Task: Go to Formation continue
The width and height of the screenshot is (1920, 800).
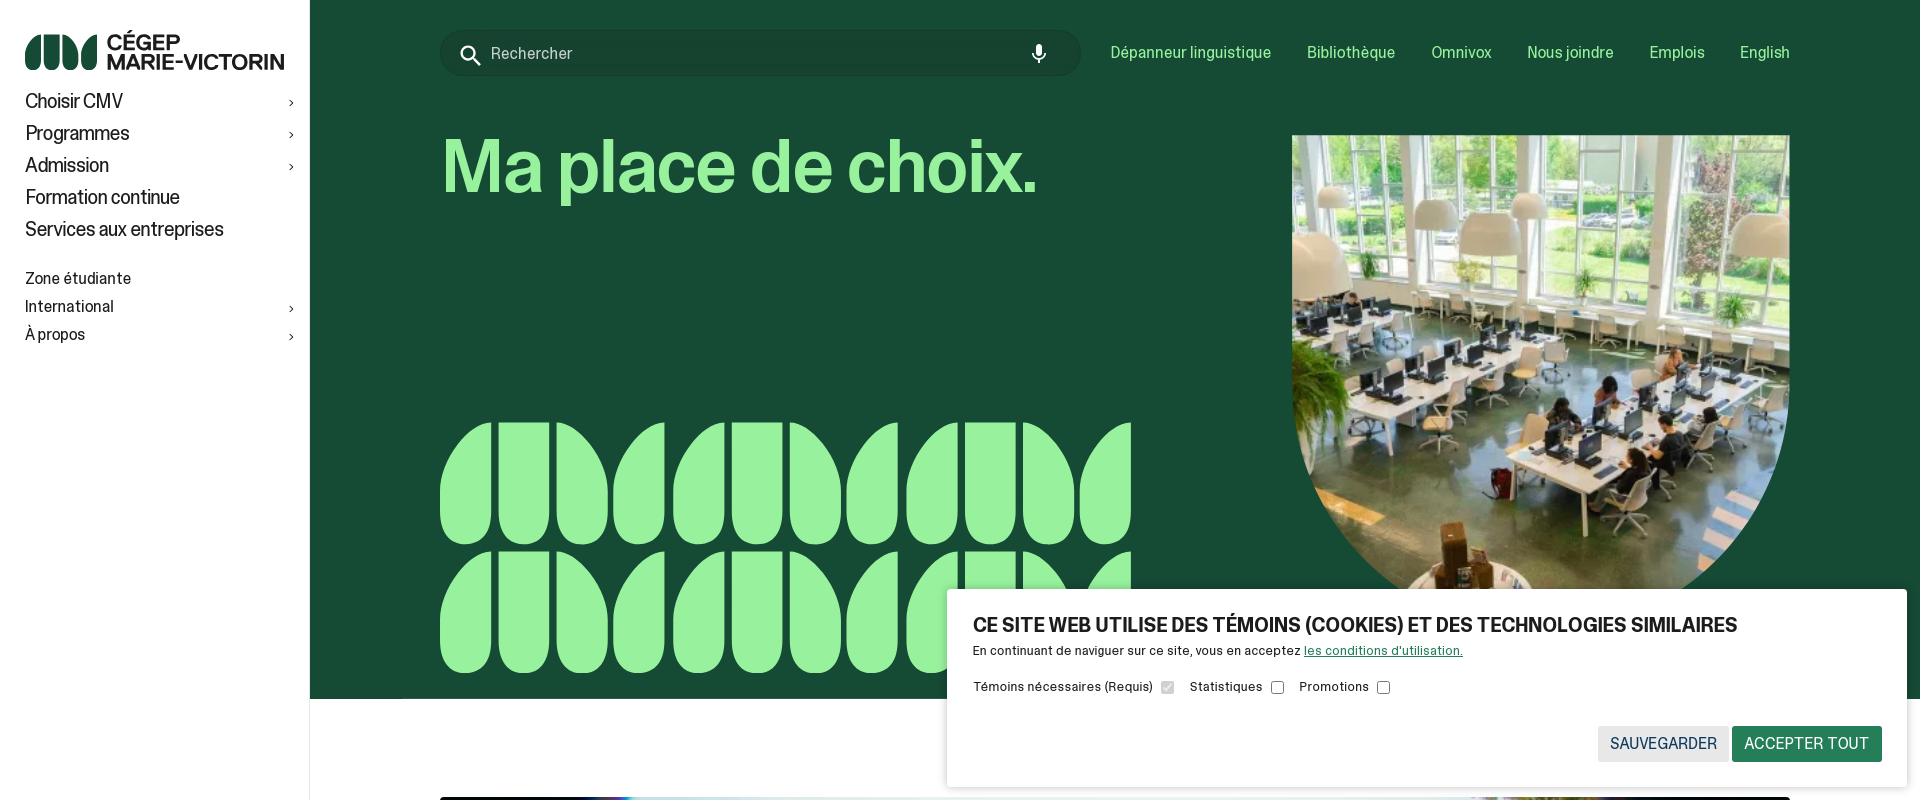Action: [x=102, y=198]
